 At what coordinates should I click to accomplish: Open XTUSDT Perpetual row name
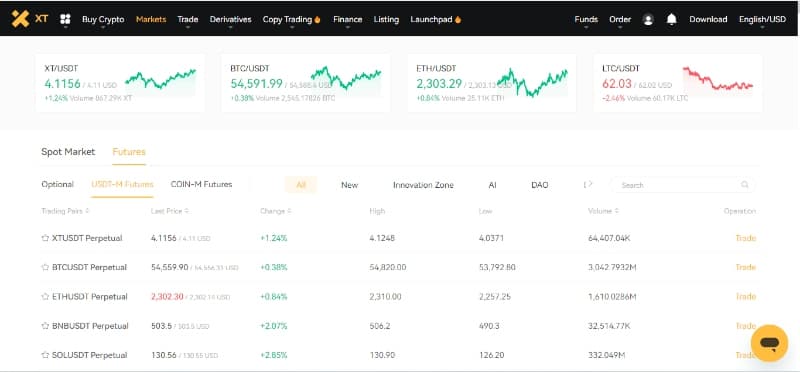coord(87,238)
